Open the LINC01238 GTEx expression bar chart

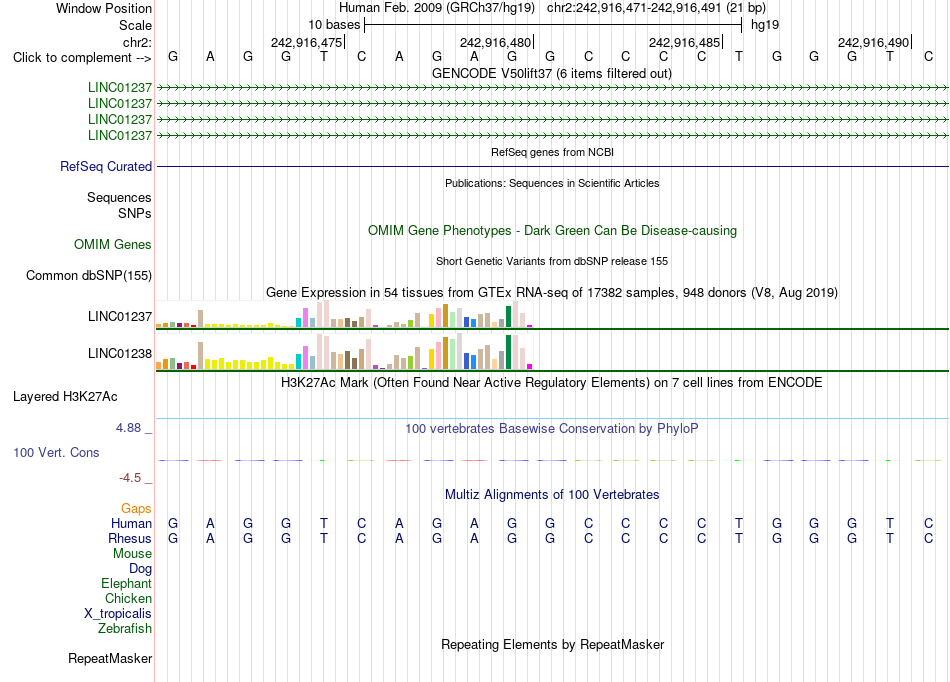click(344, 351)
